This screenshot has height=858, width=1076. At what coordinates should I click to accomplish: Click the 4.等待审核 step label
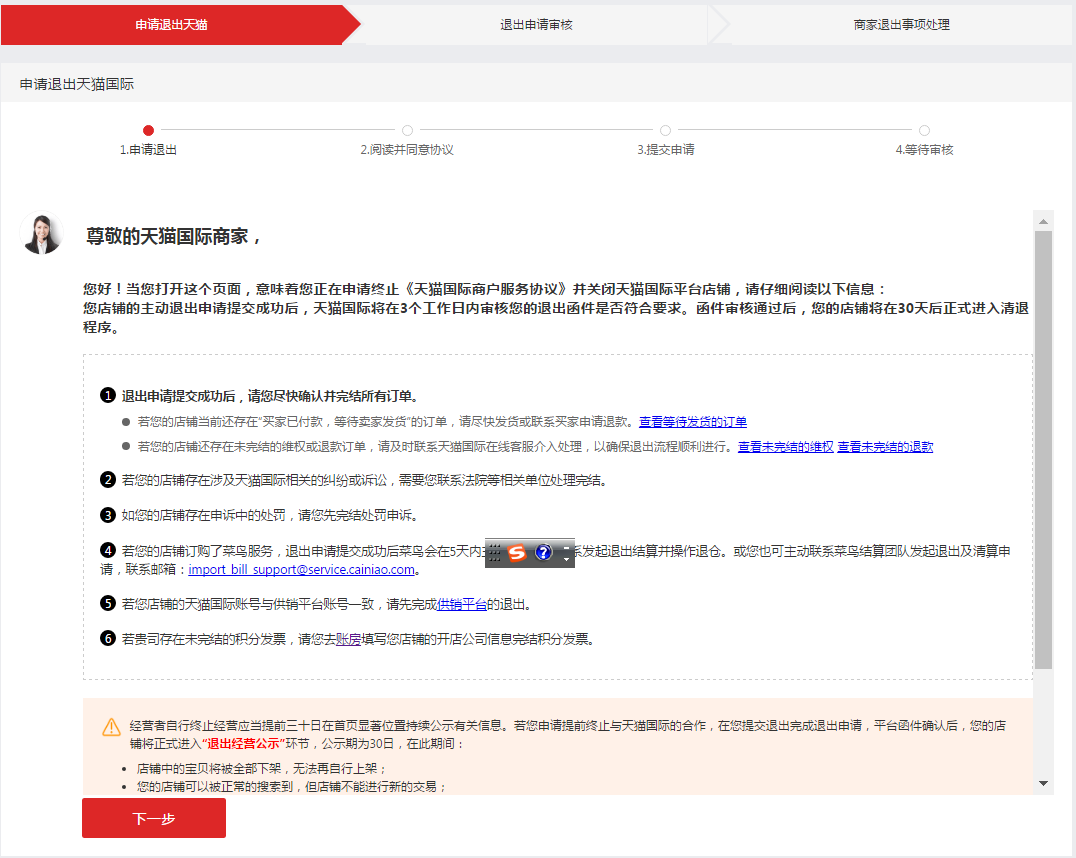(x=924, y=150)
